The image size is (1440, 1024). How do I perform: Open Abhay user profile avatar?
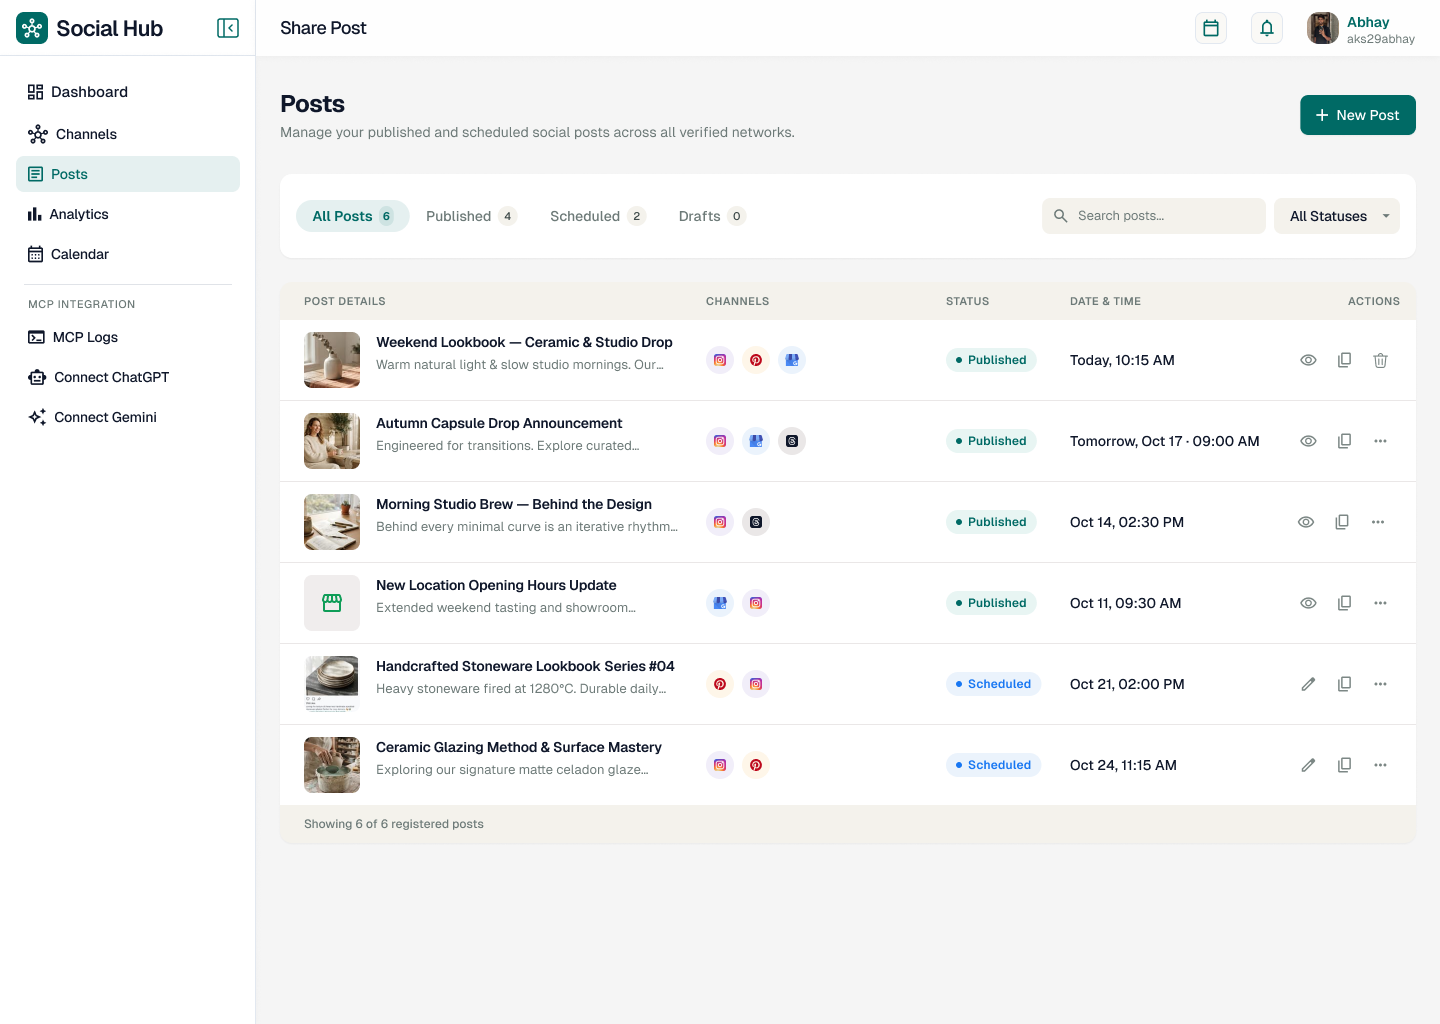tap(1323, 28)
